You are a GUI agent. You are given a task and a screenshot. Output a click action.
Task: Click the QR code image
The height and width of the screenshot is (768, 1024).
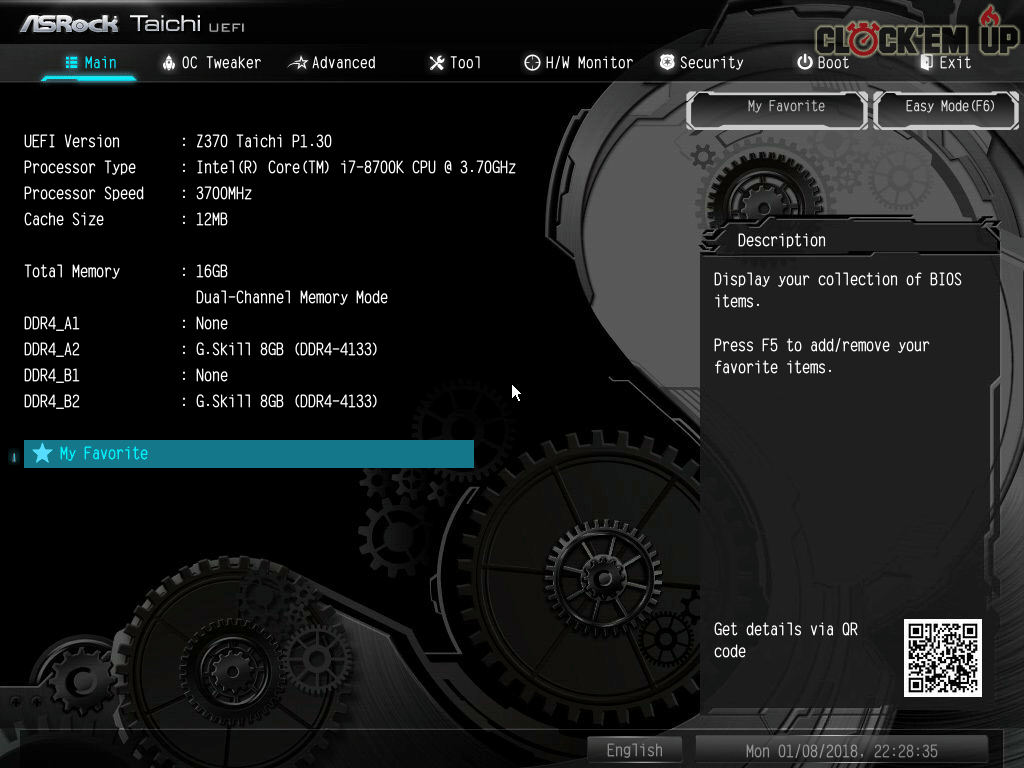tap(942, 657)
